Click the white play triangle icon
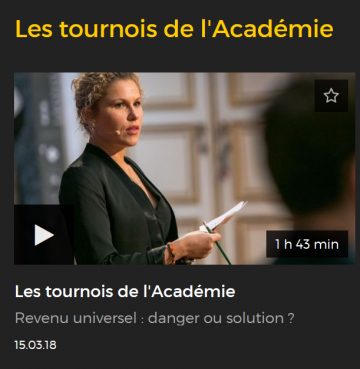Viewport: 360px width, 369px height. click(x=44, y=235)
